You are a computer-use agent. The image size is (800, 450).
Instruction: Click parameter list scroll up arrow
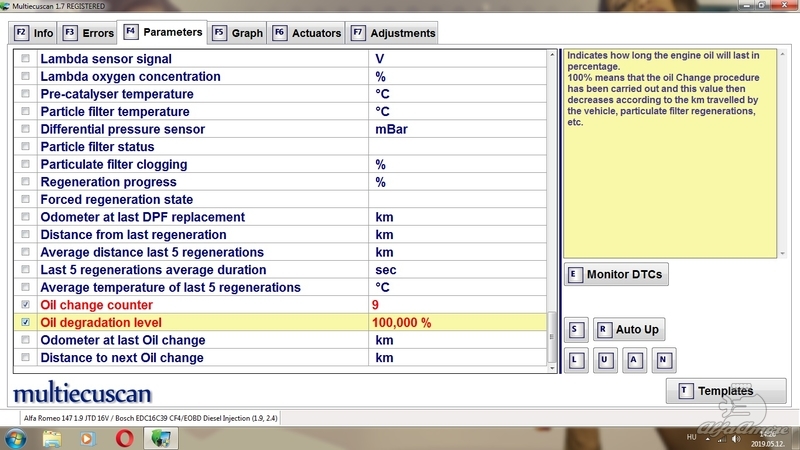point(552,54)
